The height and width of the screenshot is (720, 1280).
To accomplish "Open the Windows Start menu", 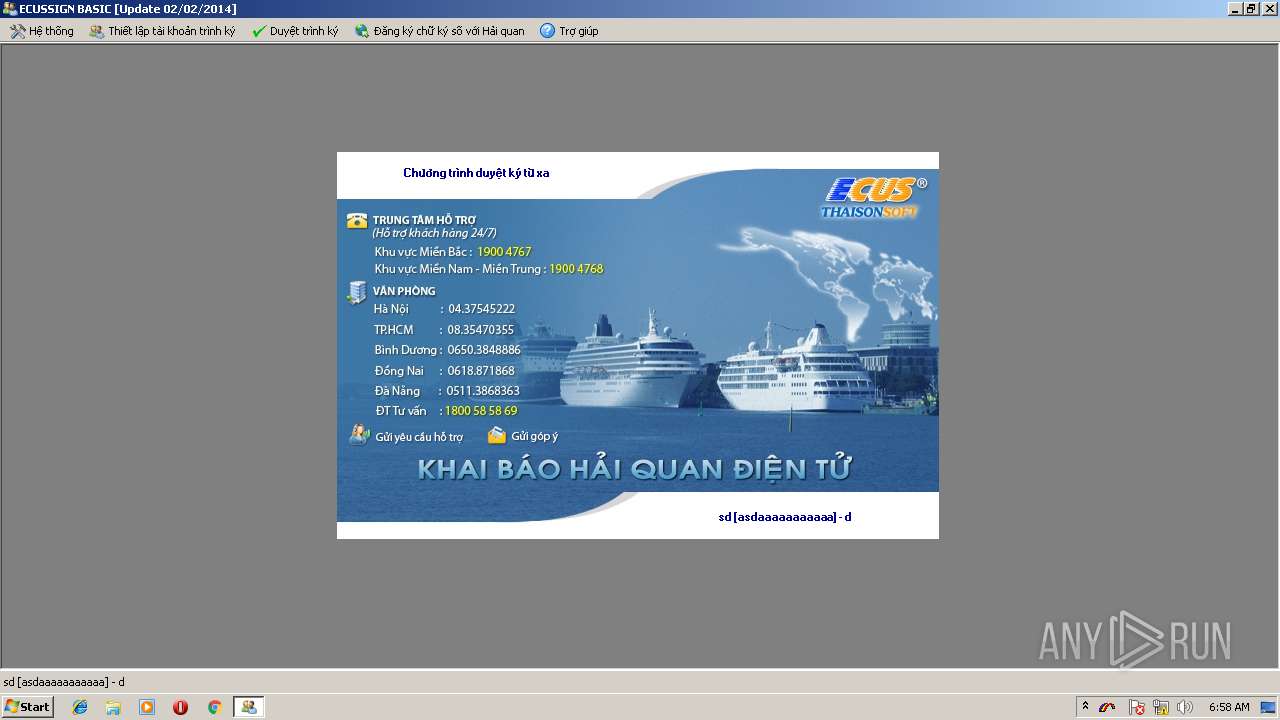I will tap(27, 707).
